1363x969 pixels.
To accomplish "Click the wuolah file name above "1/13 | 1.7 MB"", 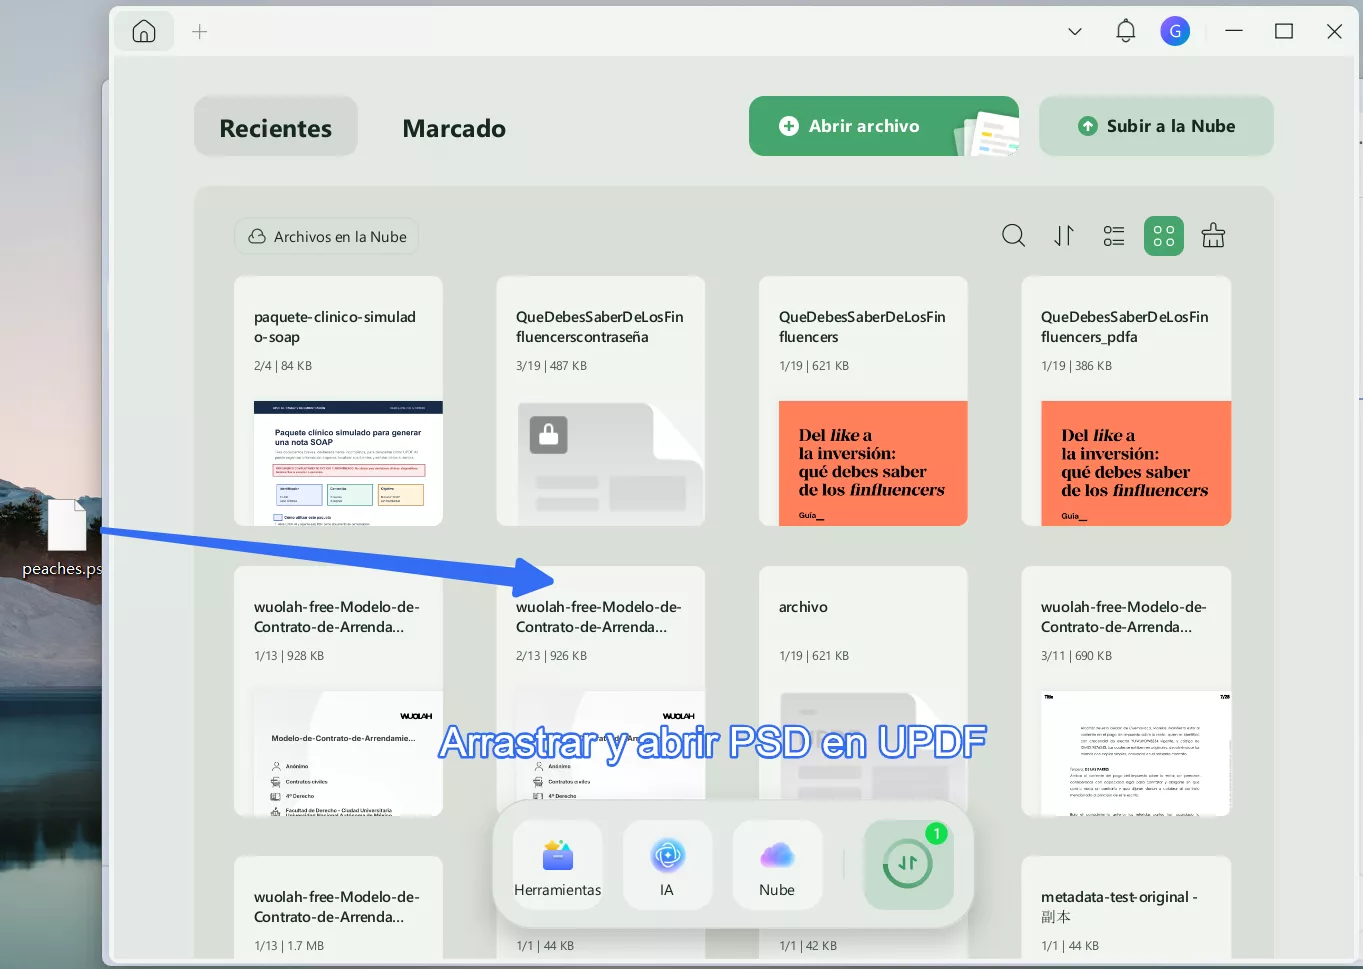I will coord(337,907).
